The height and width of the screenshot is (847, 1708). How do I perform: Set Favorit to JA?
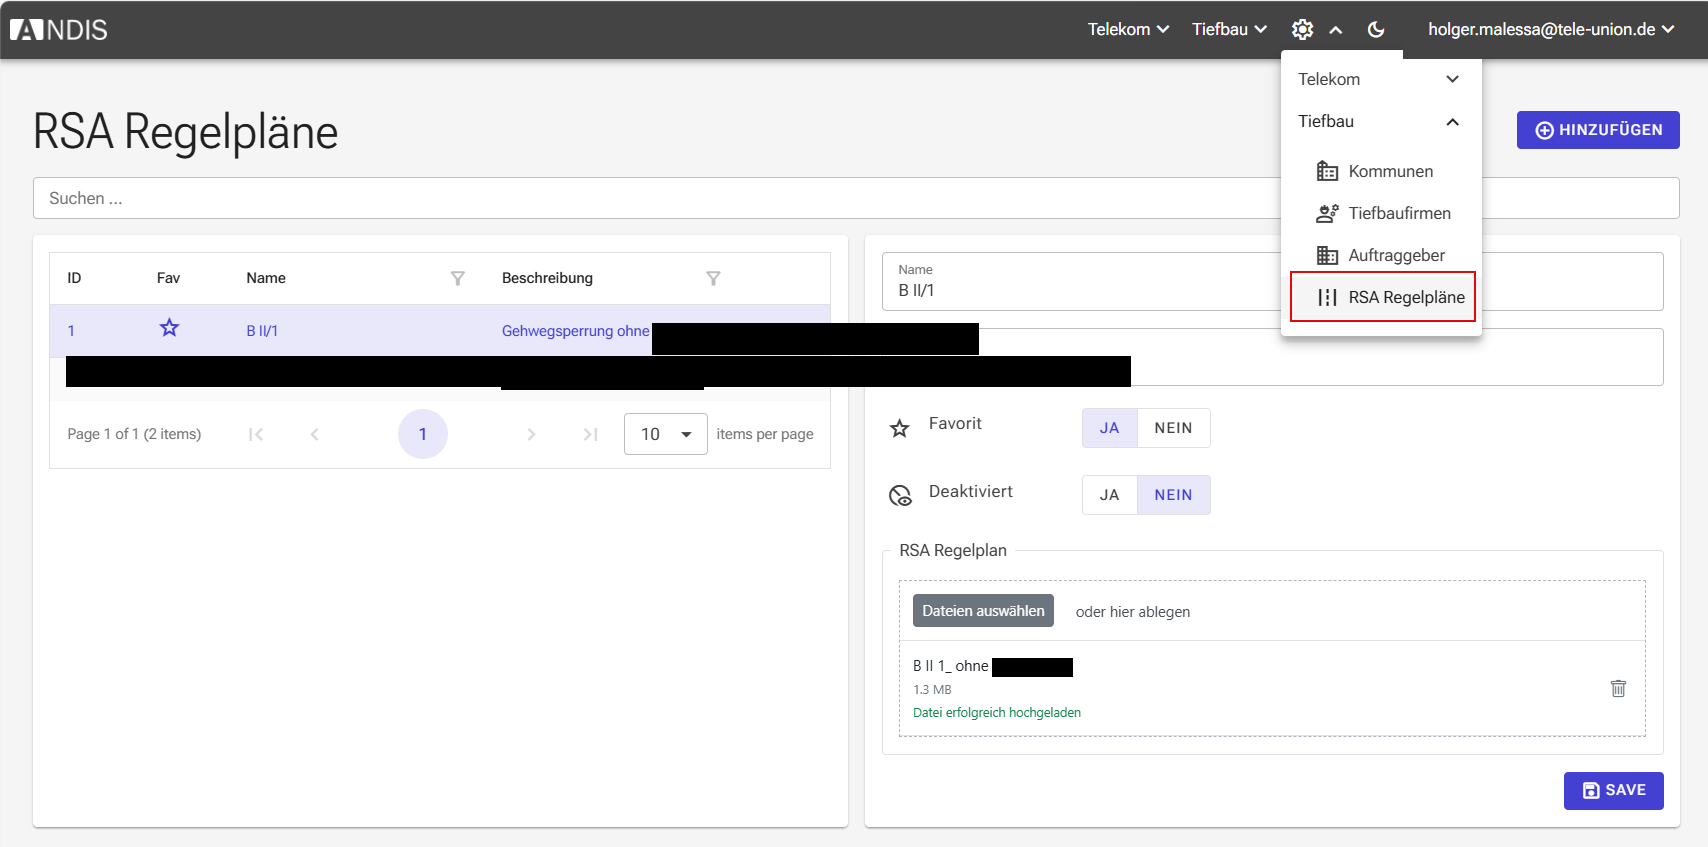click(1110, 428)
